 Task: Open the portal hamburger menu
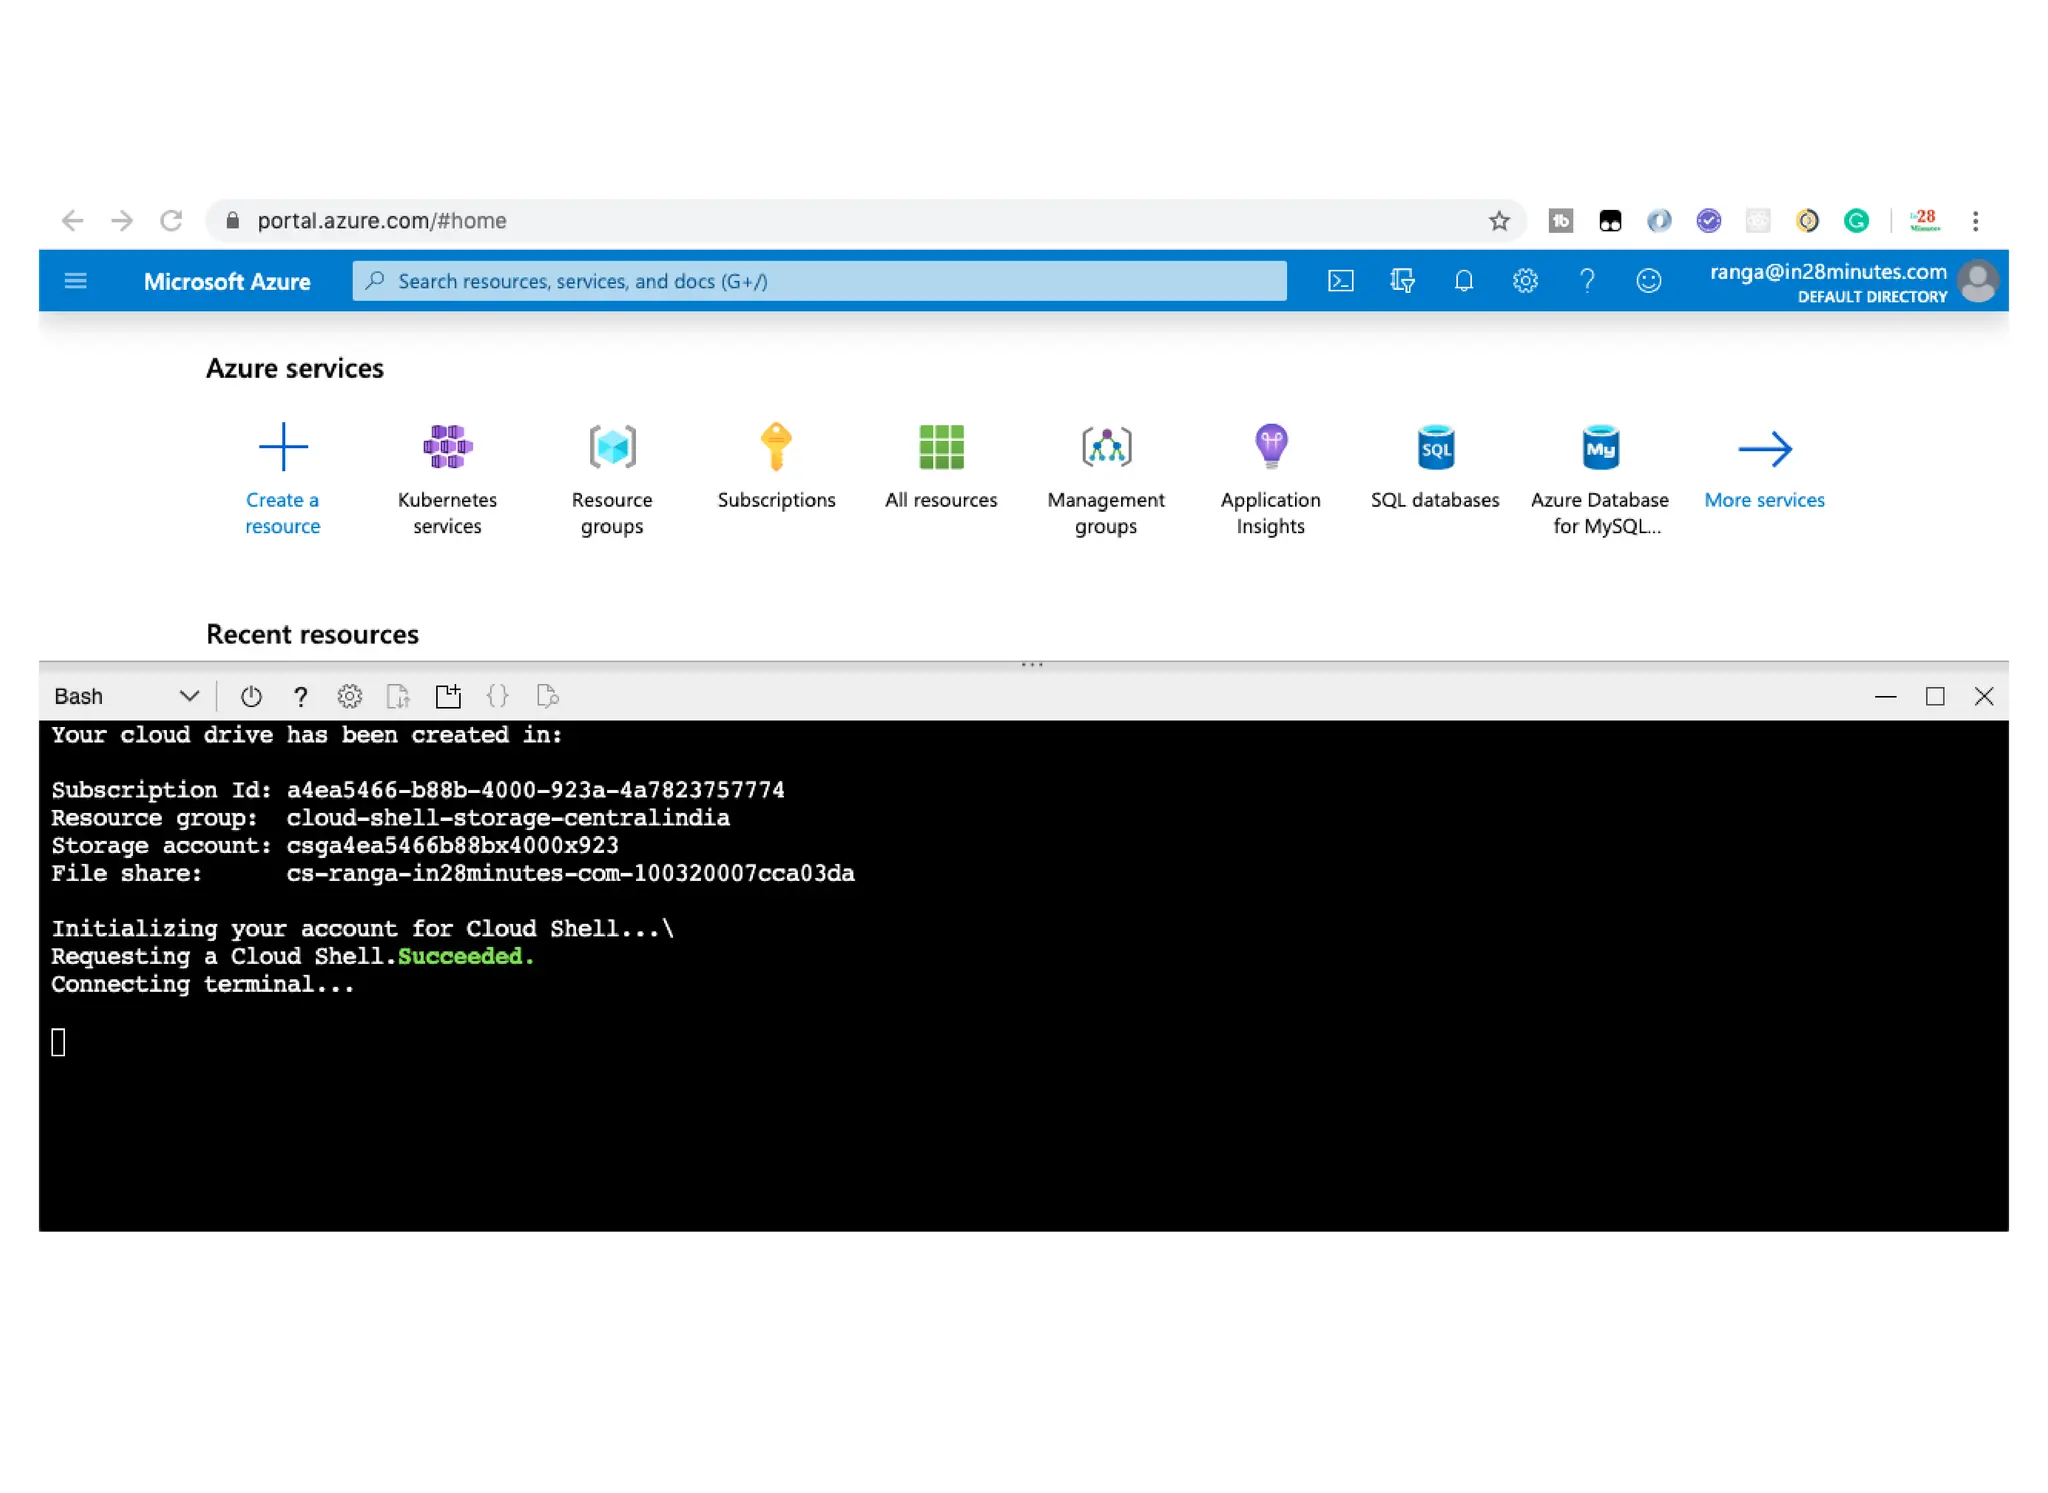(x=76, y=281)
